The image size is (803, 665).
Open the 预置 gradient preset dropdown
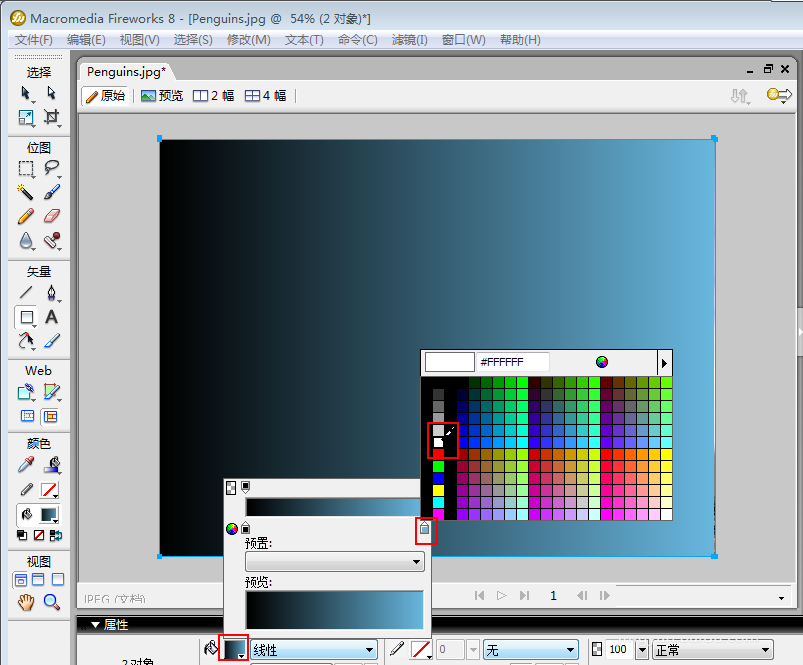tap(335, 562)
